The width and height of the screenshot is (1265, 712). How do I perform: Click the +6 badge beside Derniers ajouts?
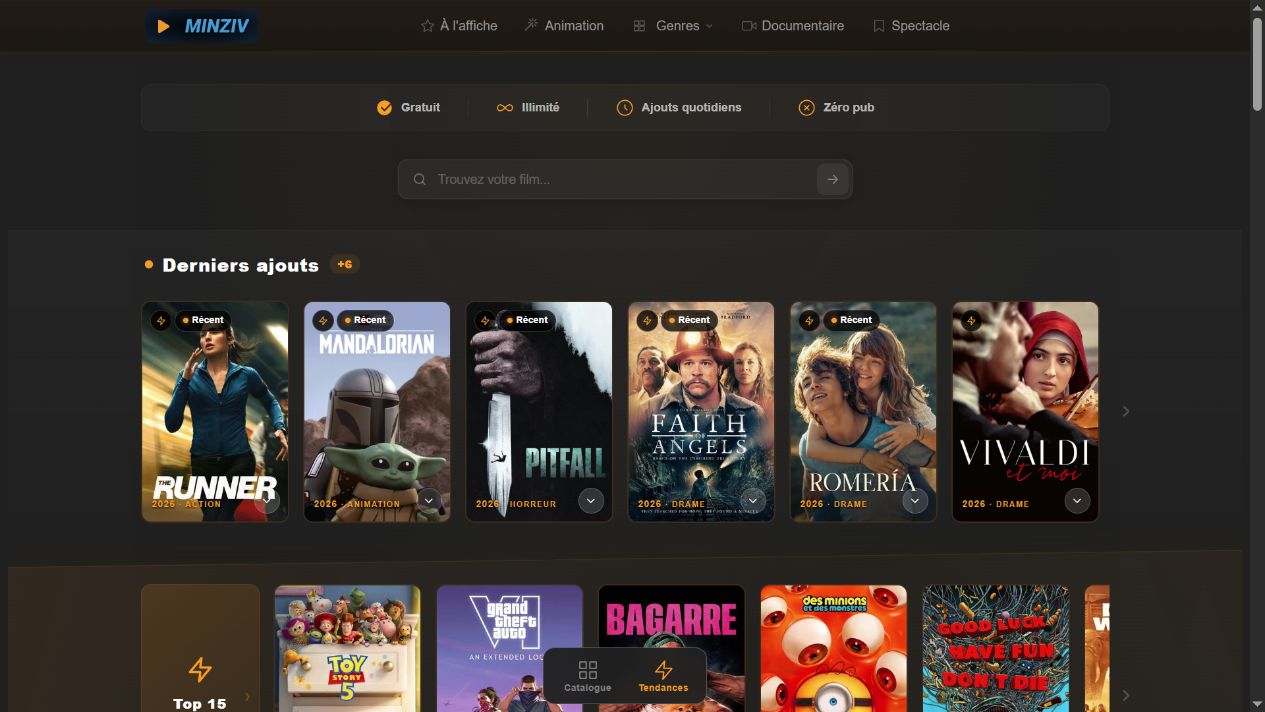pos(345,265)
